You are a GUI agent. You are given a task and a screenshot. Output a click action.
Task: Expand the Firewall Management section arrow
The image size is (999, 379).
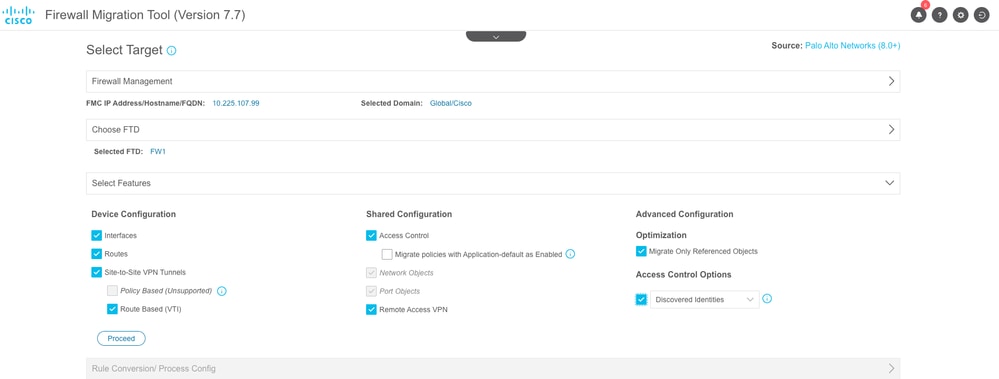pyautogui.click(x=891, y=82)
